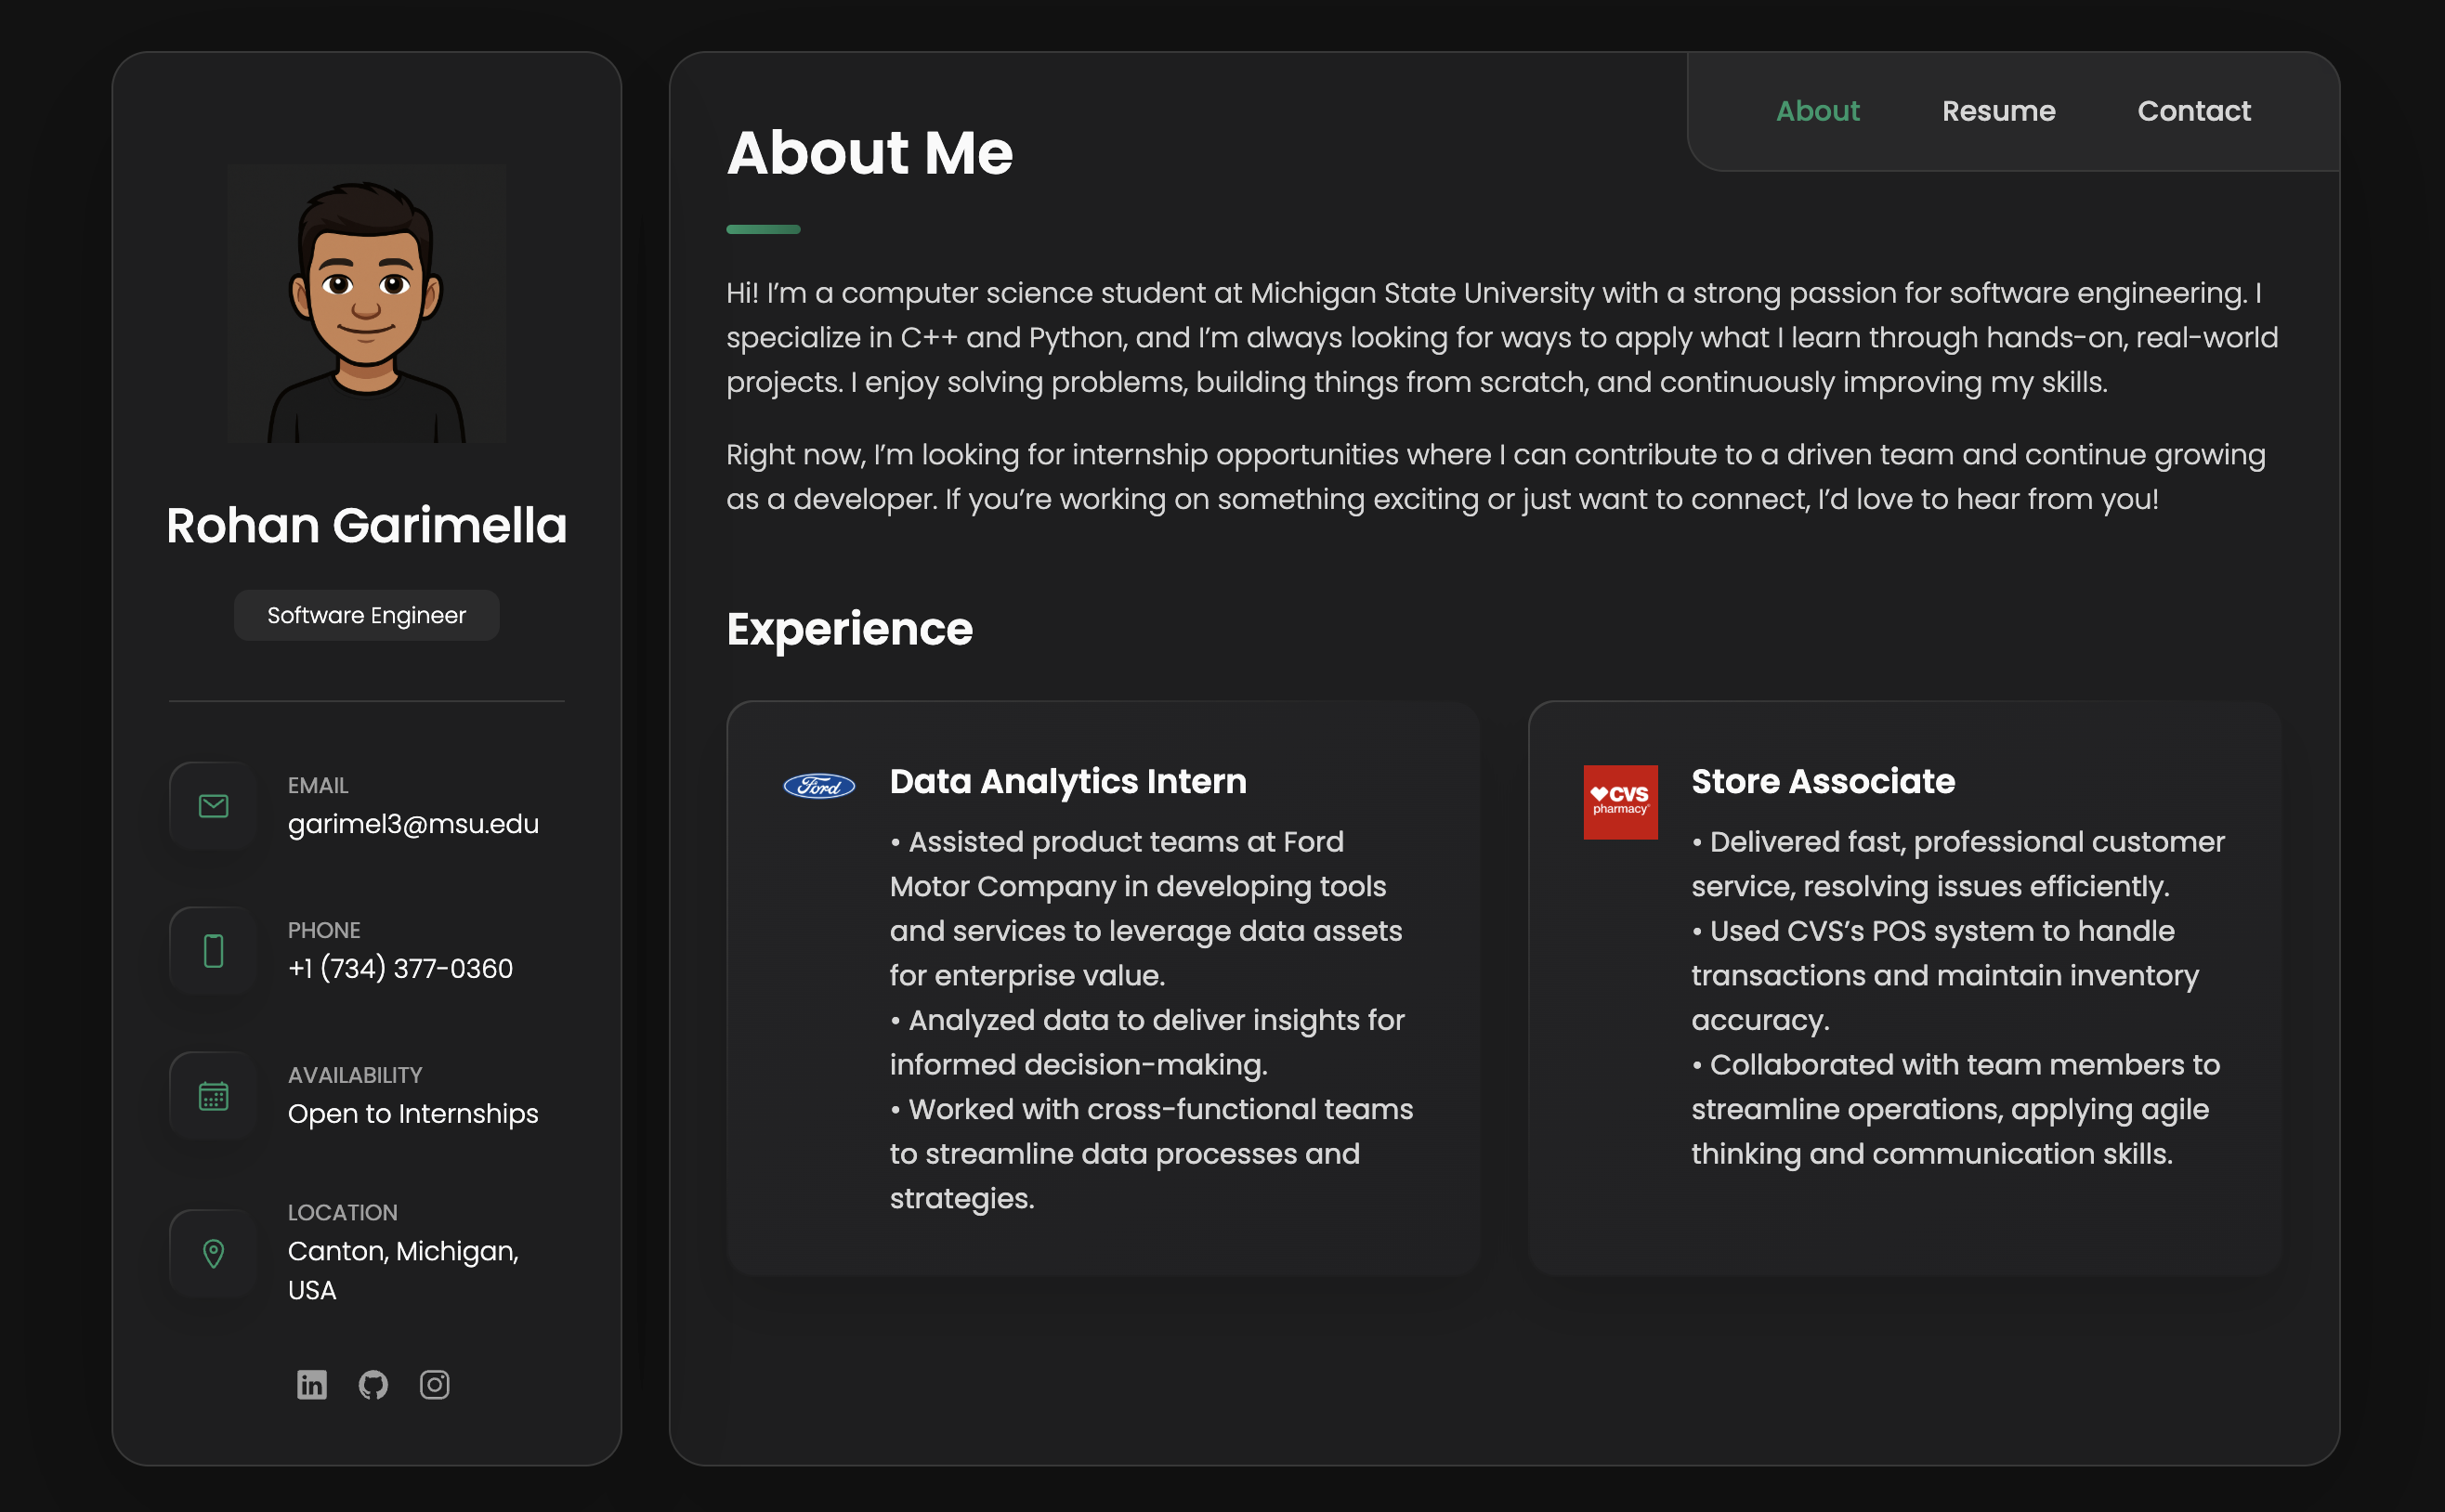The image size is (2445, 1512).
Task: Click the Ford logo on the internship card
Action: (x=818, y=786)
